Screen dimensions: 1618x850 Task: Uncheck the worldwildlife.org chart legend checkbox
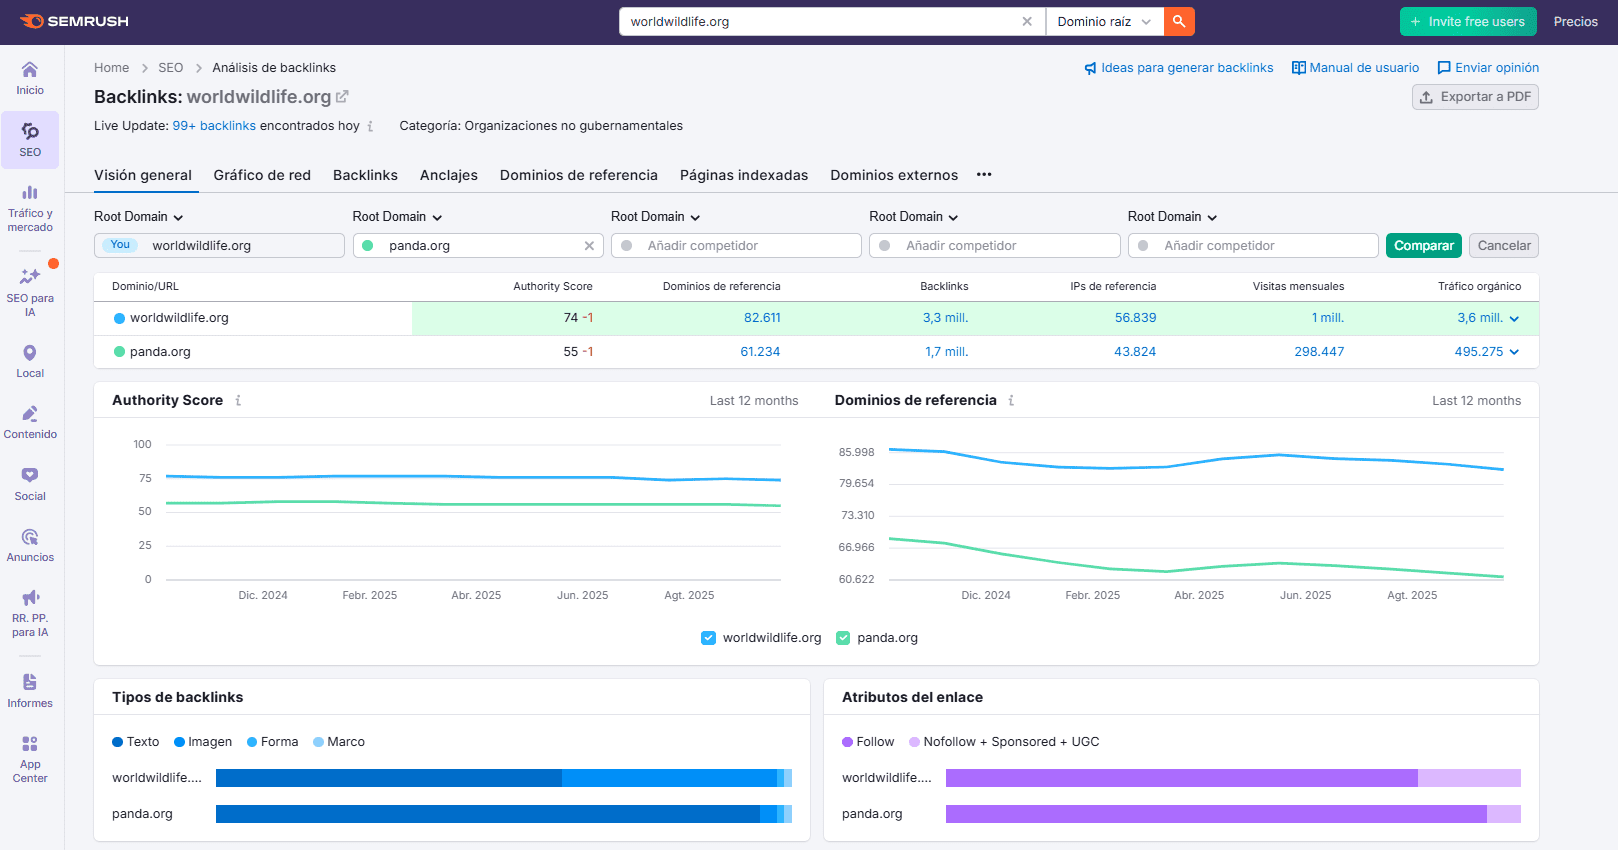[x=709, y=638]
